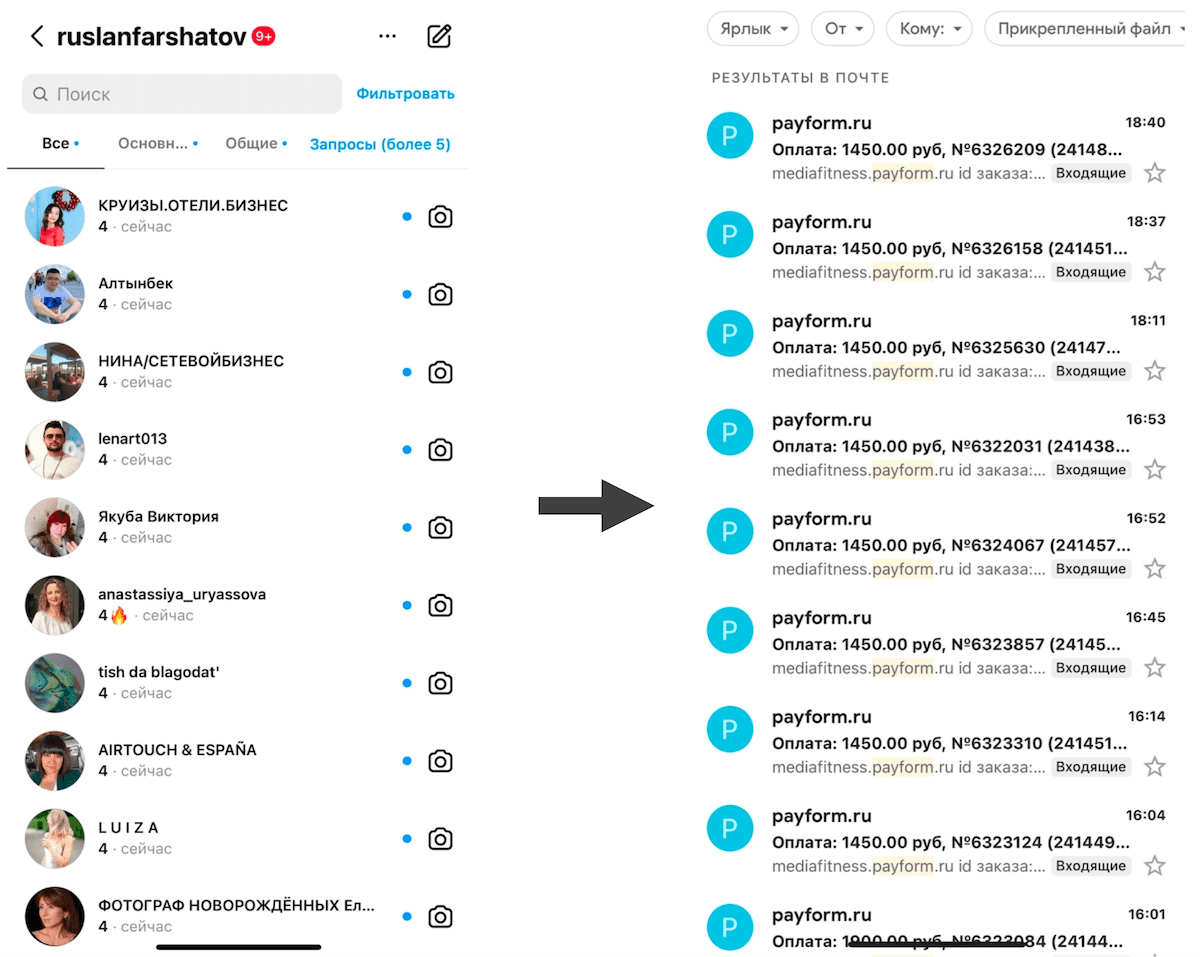Open the payform.ru avatar on 18:40 email
1200x957 pixels.
730,134
